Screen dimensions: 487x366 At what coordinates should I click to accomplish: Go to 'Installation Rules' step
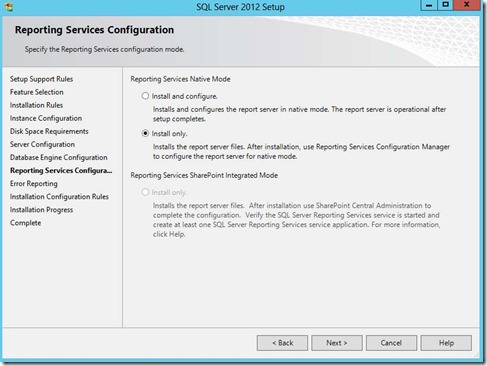pos(36,105)
